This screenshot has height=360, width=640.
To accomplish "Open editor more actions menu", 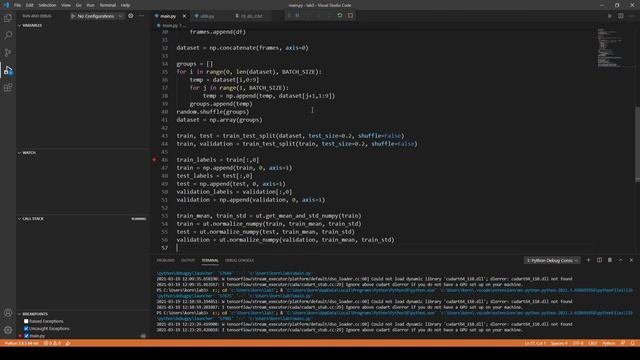I will pyautogui.click(x=631, y=16).
